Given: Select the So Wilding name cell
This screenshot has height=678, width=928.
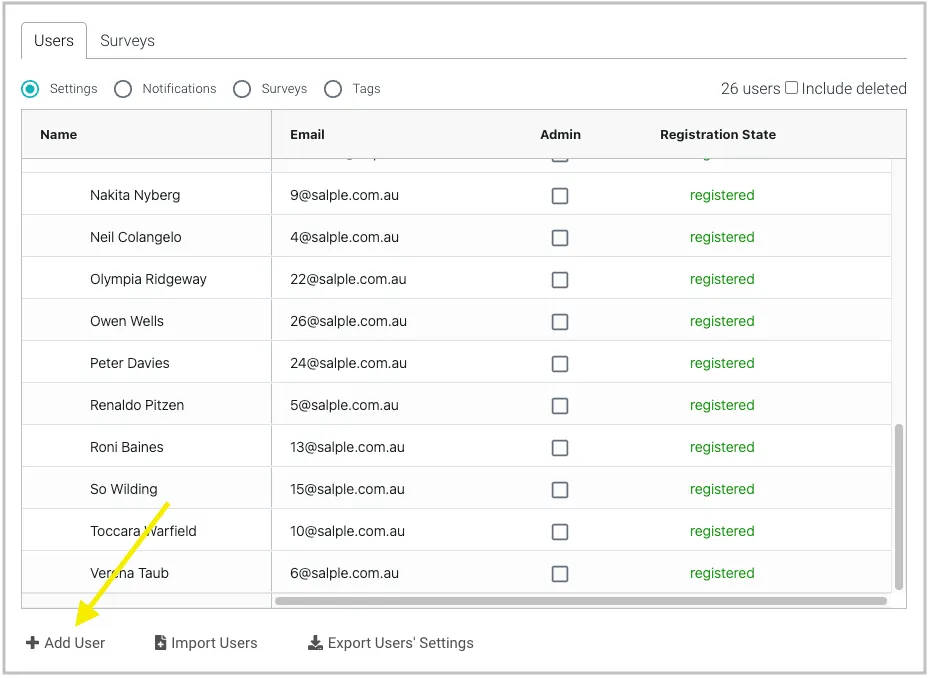Looking at the screenshot, I should tap(146, 488).
